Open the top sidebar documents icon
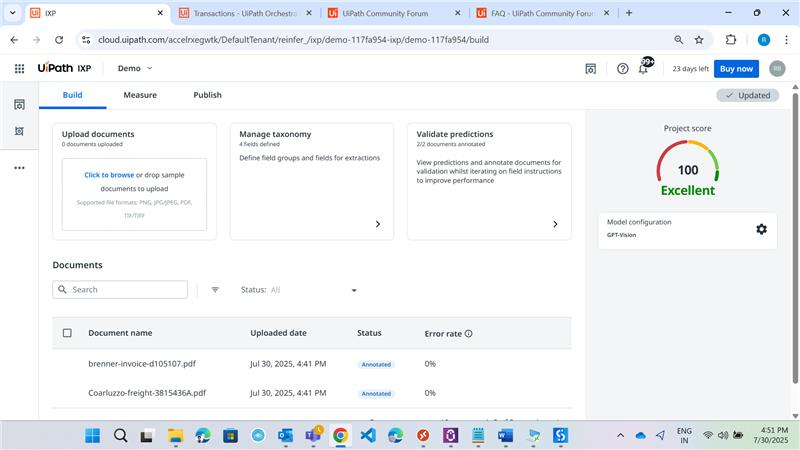 pos(19,105)
